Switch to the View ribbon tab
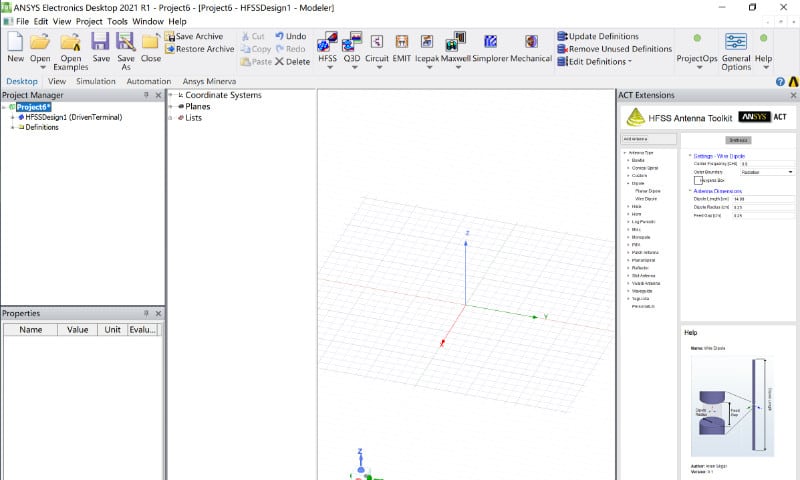 pyautogui.click(x=57, y=81)
